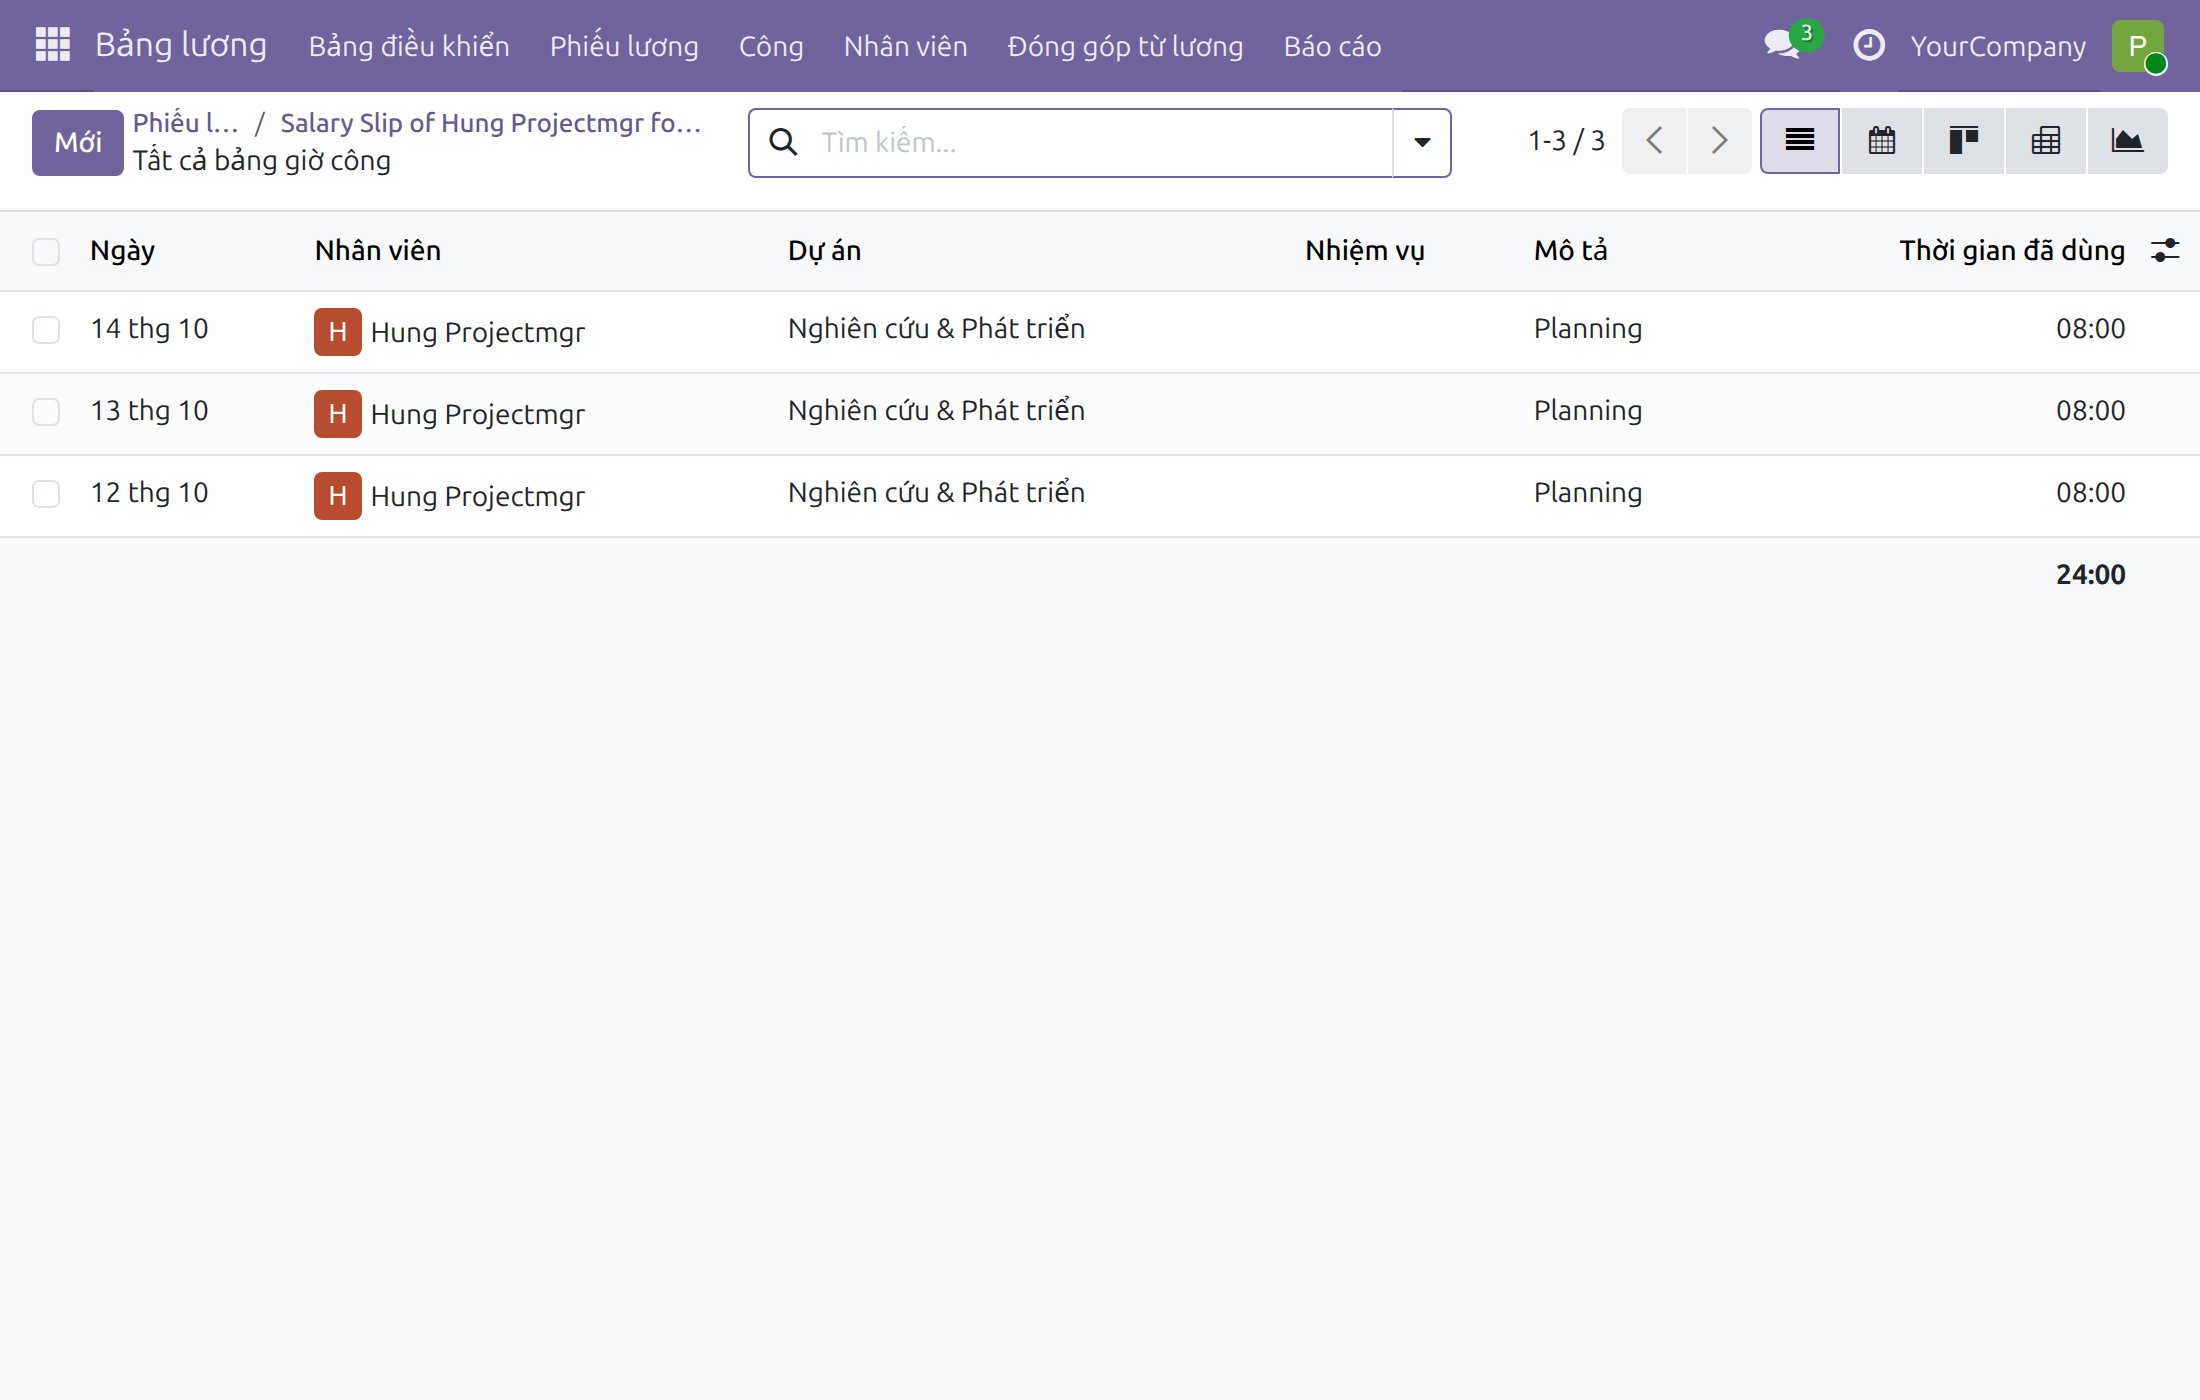Switch to kanban view
2200x1400 pixels.
pos(1963,141)
